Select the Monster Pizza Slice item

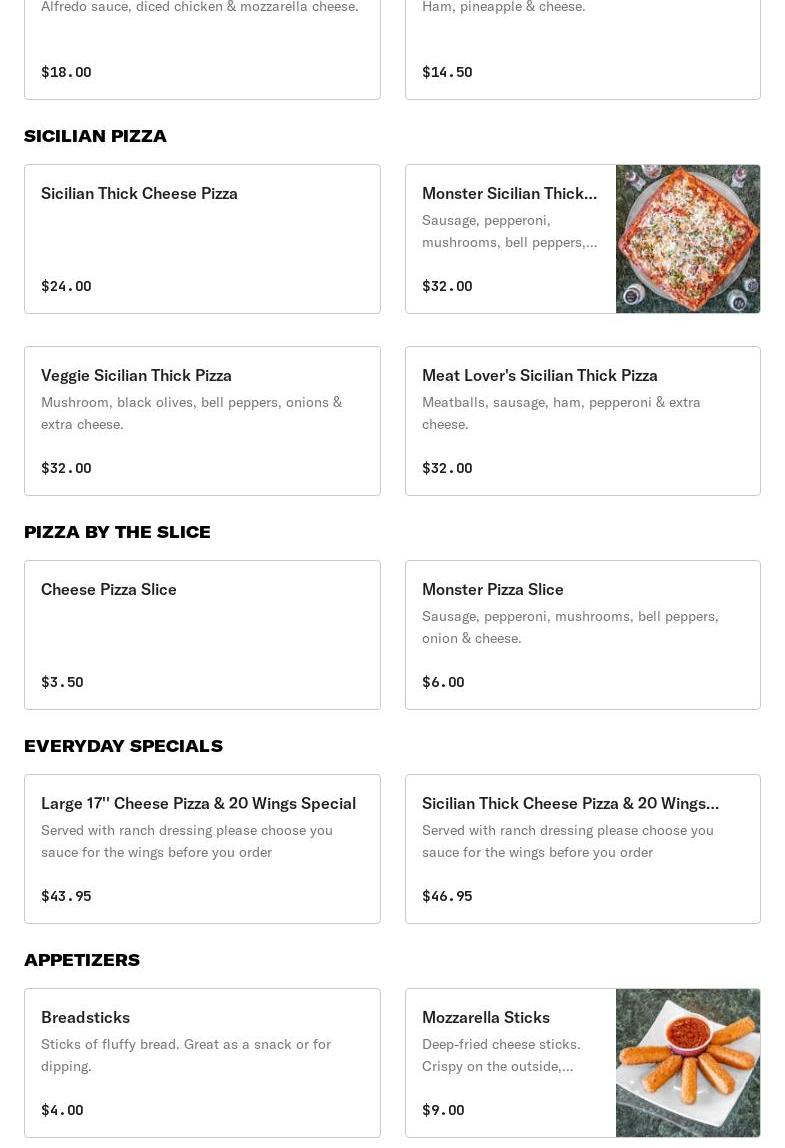pyautogui.click(x=582, y=635)
